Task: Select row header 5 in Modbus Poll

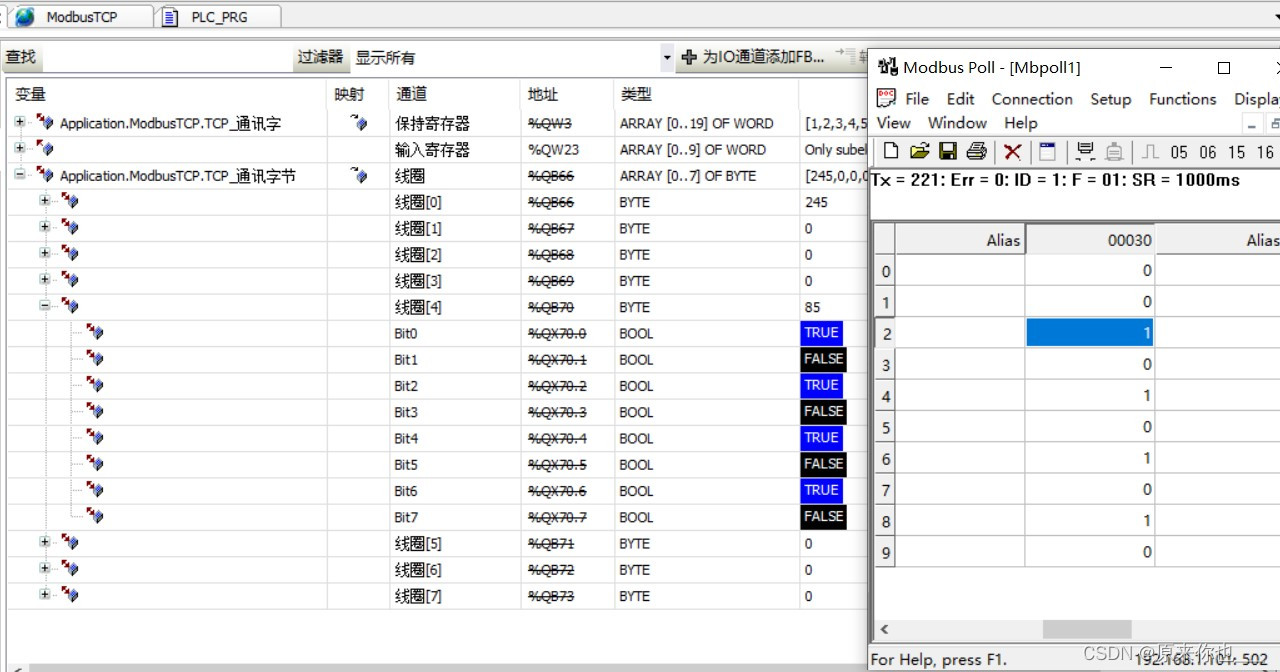Action: [885, 427]
